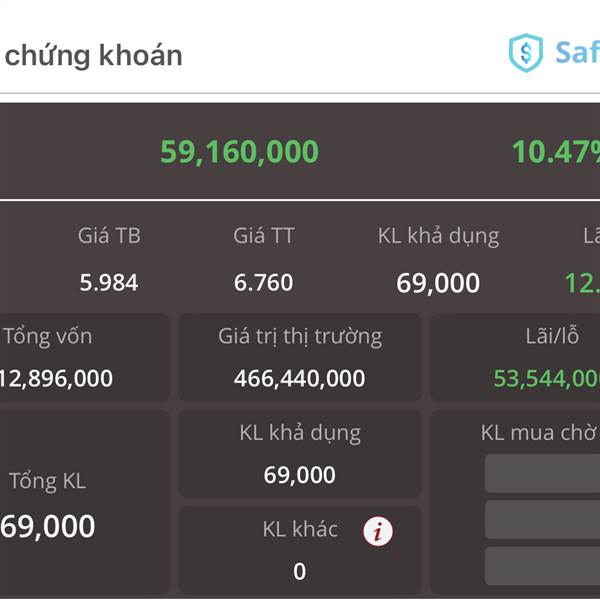Viewport: 600px width, 600px height.
Task: Select the KL khả dụng 69,000 card
Action: [x=300, y=454]
